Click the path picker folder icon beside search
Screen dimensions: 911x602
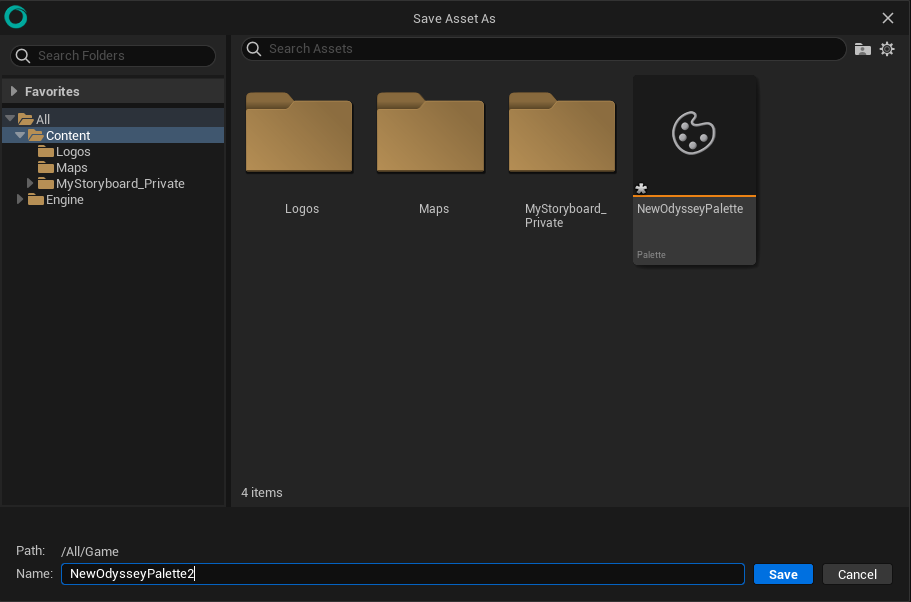pyautogui.click(x=862, y=48)
